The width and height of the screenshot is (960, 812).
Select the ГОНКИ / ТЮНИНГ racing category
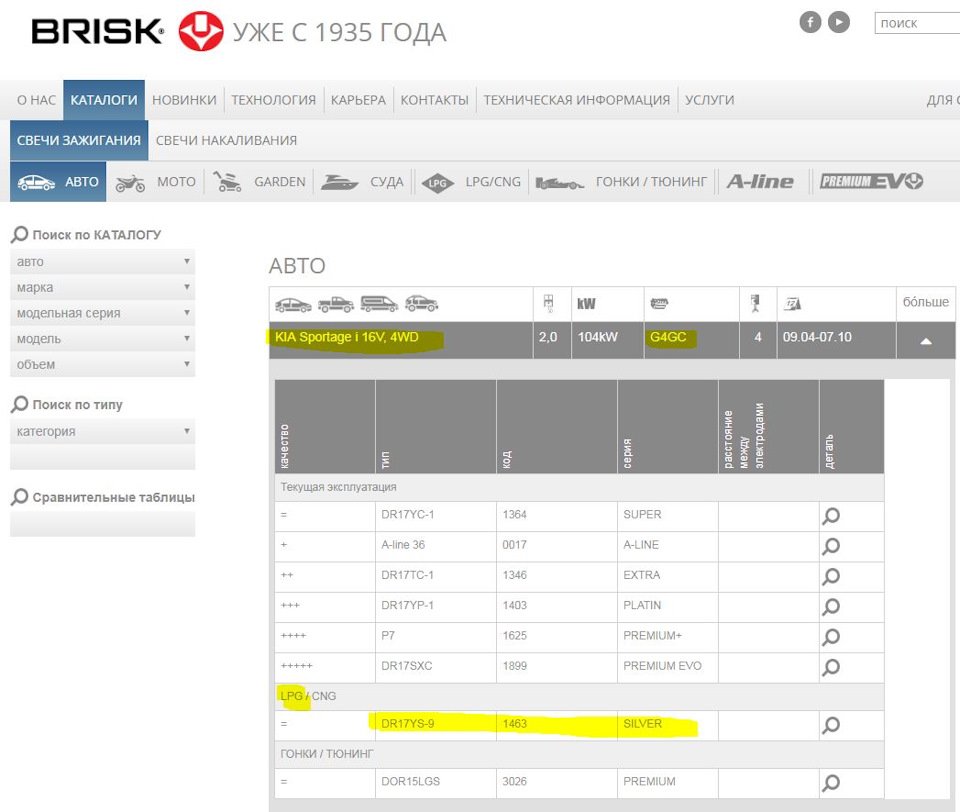[621, 182]
